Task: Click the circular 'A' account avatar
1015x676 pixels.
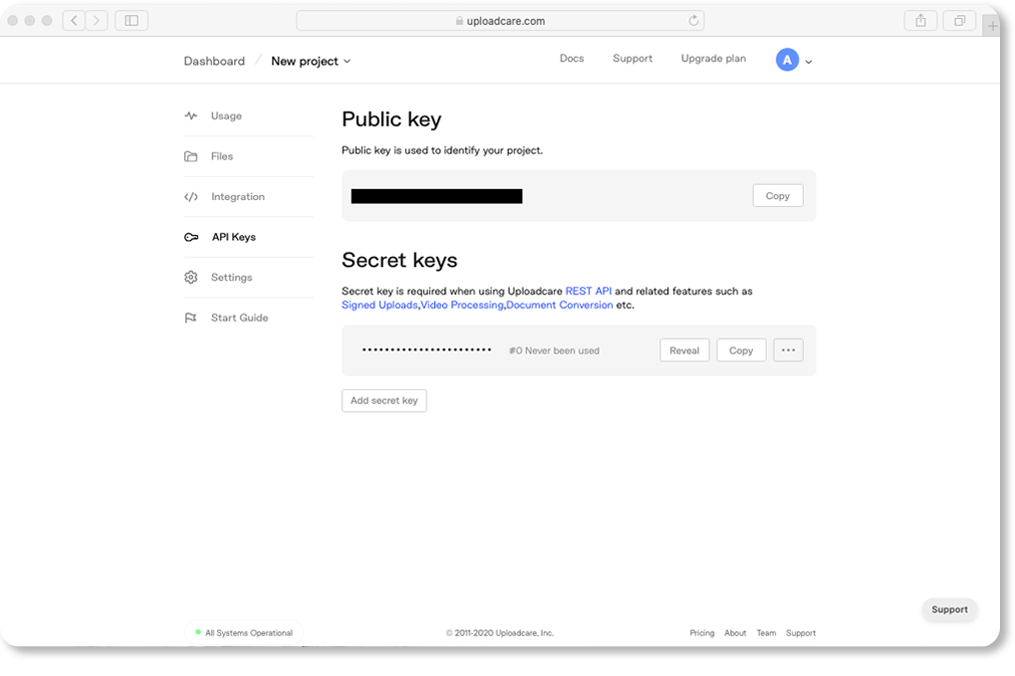Action: pos(787,59)
